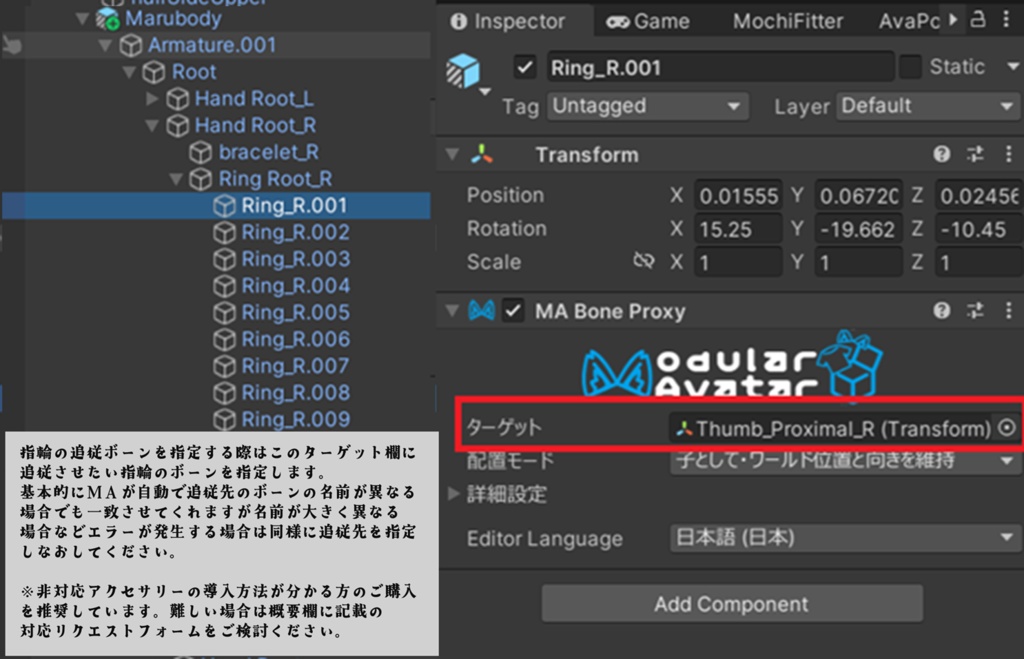Click the Ring Root_R cube icon
This screenshot has width=1024, height=659.
tap(200, 179)
